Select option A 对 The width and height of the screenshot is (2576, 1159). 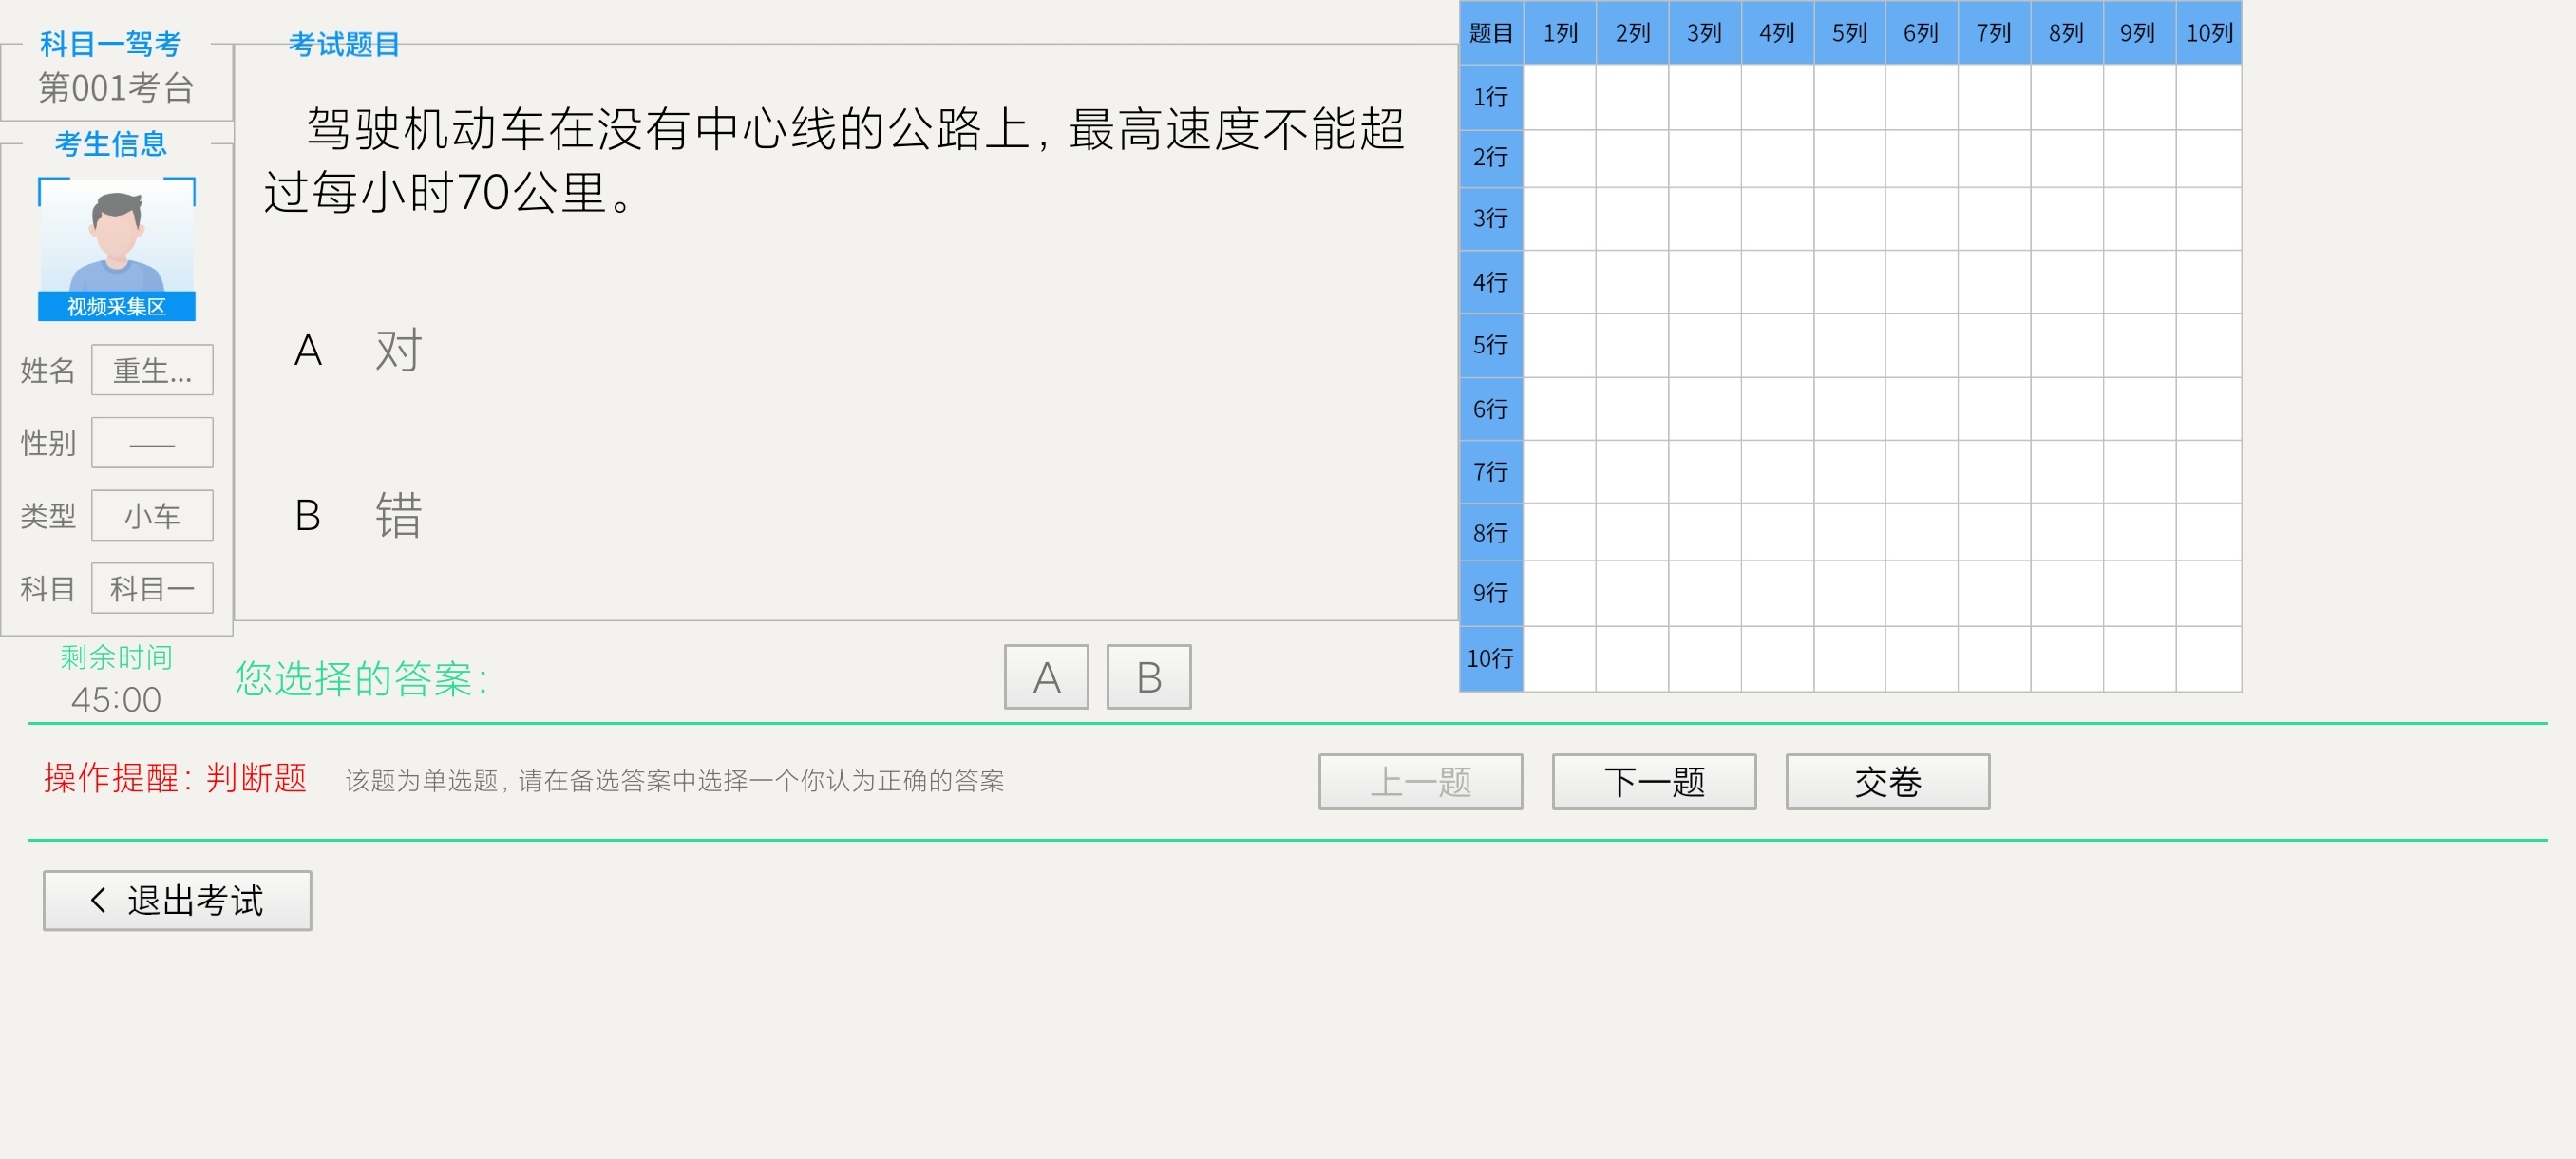point(359,350)
